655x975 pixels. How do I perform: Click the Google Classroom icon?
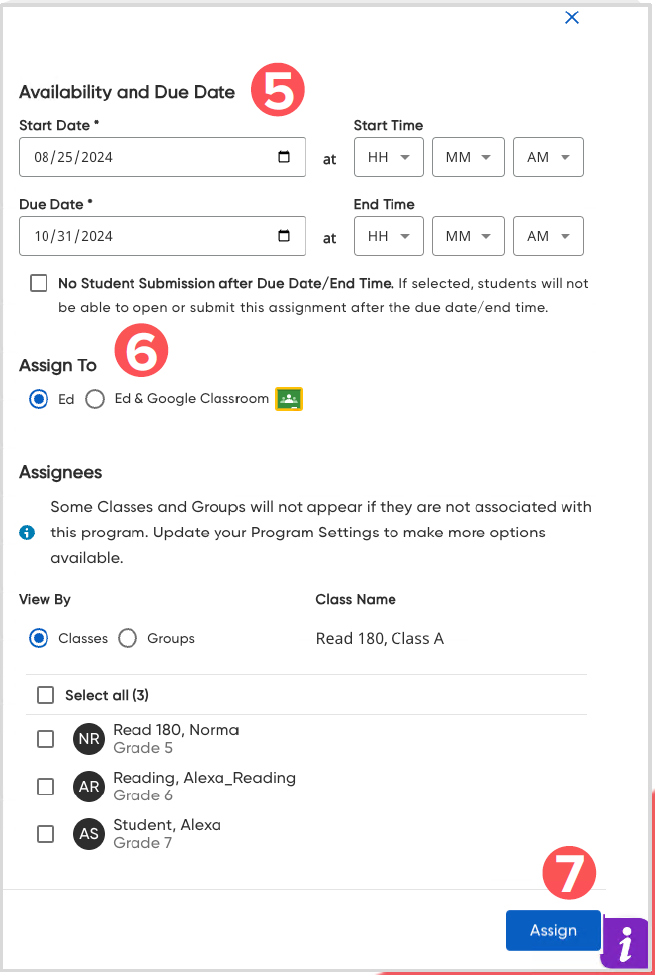pos(289,398)
